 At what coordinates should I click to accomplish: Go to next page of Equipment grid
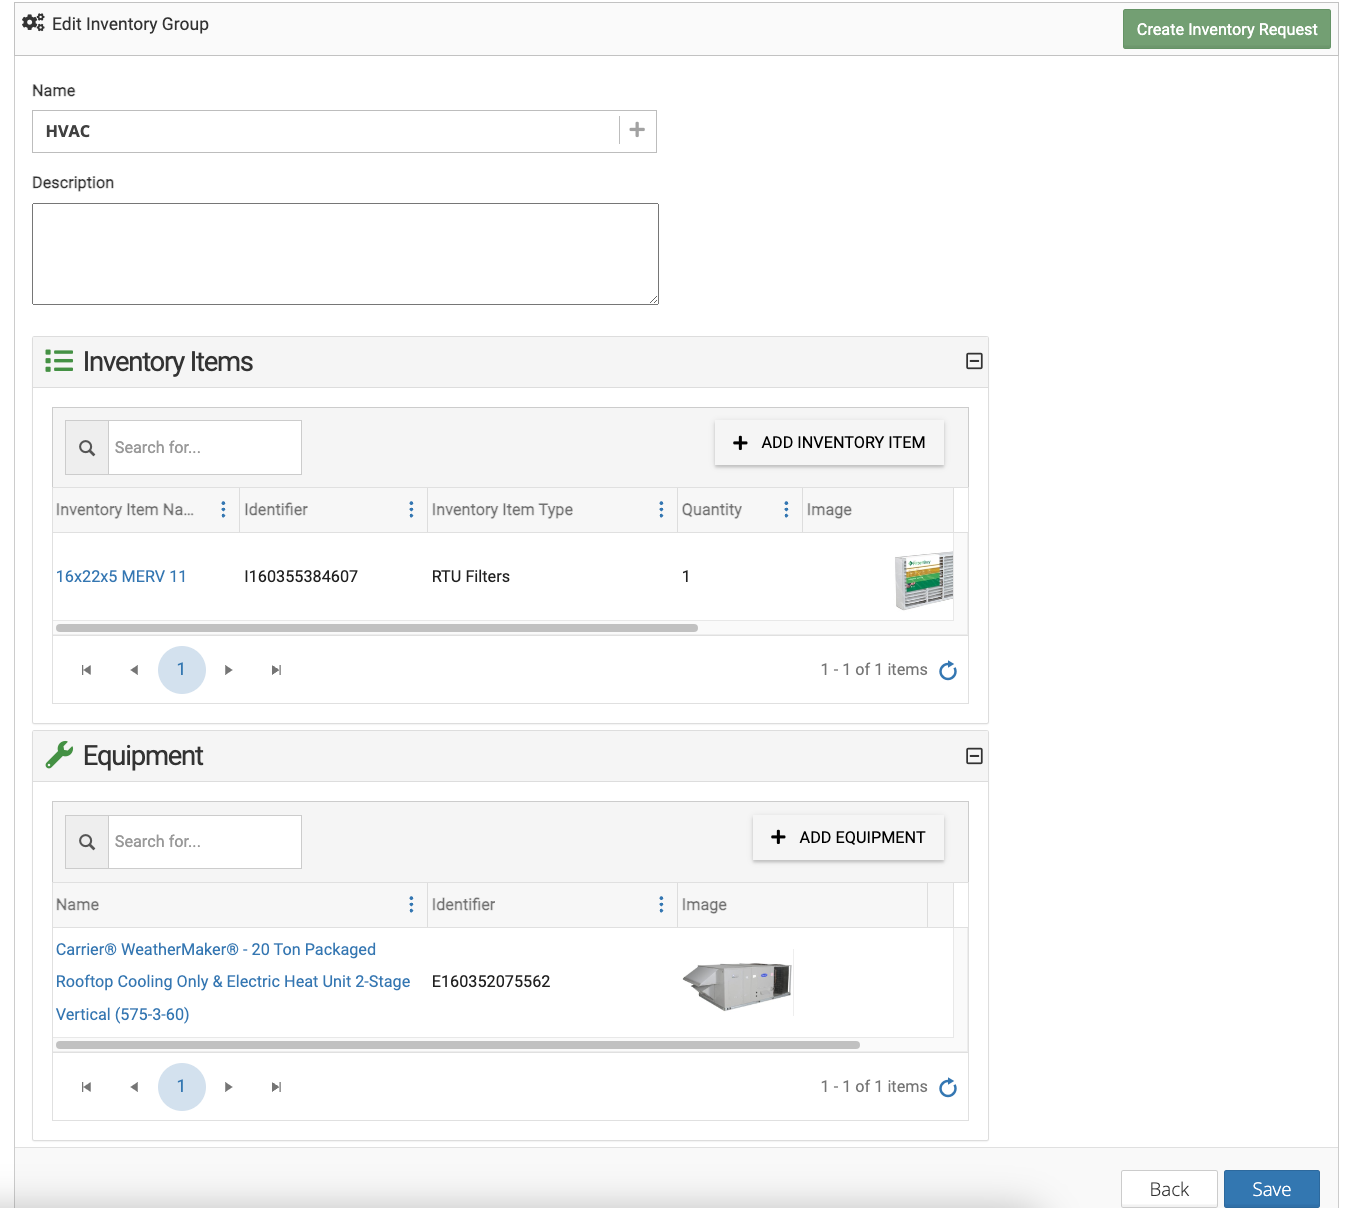[229, 1087]
